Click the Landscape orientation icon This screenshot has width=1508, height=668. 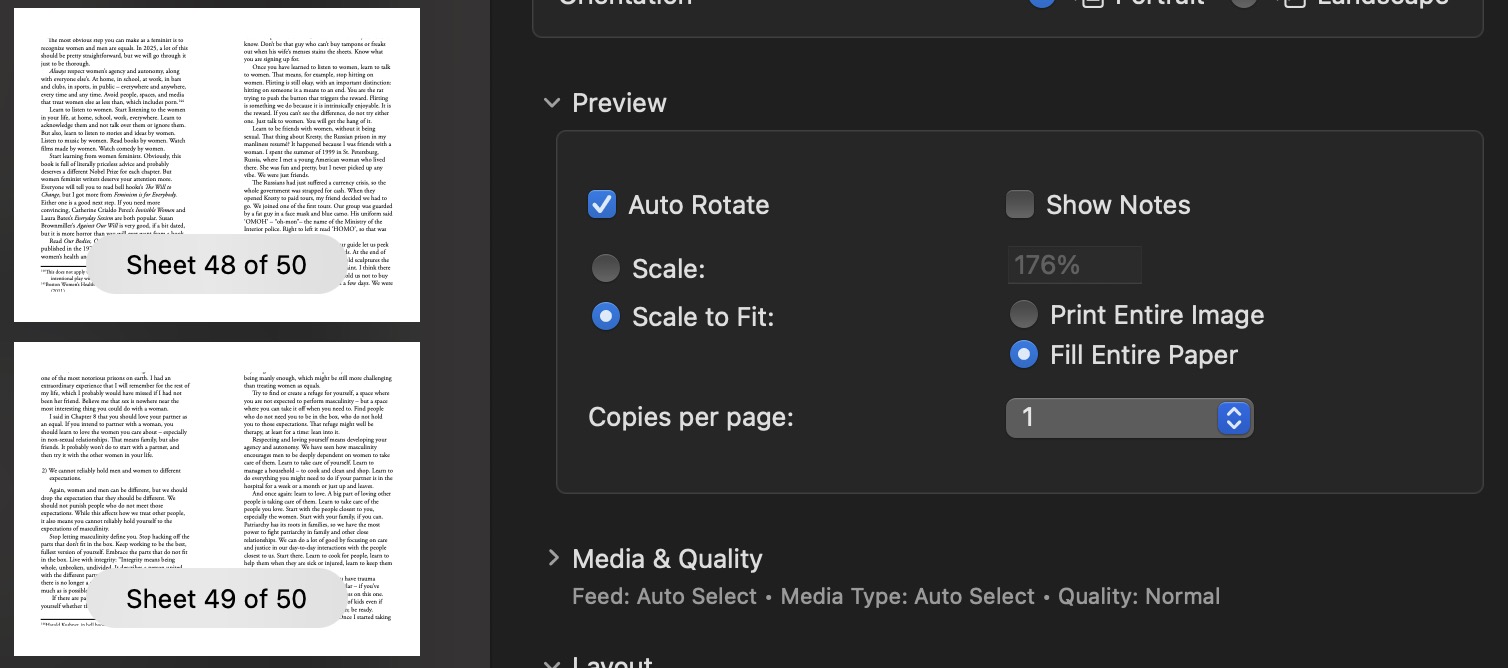pos(1295,4)
